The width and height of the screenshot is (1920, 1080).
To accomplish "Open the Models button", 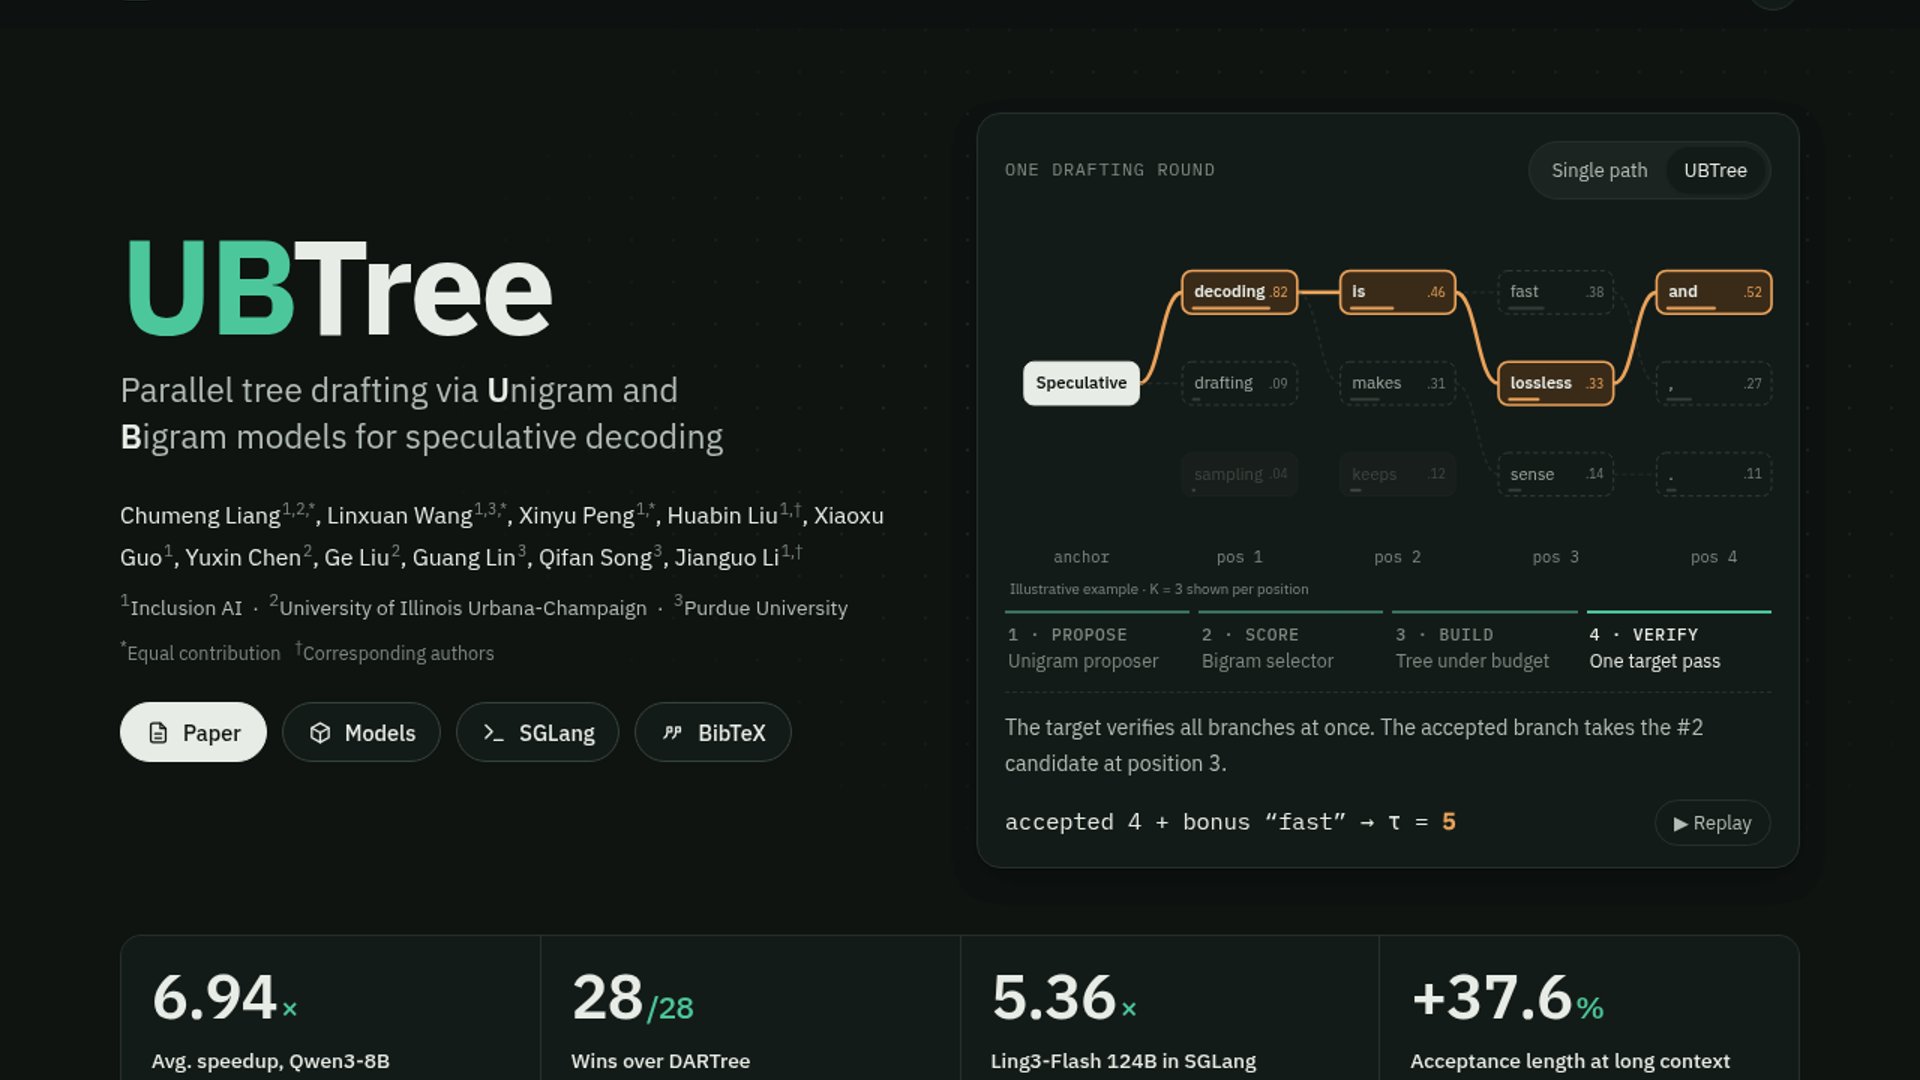I will pos(361,732).
